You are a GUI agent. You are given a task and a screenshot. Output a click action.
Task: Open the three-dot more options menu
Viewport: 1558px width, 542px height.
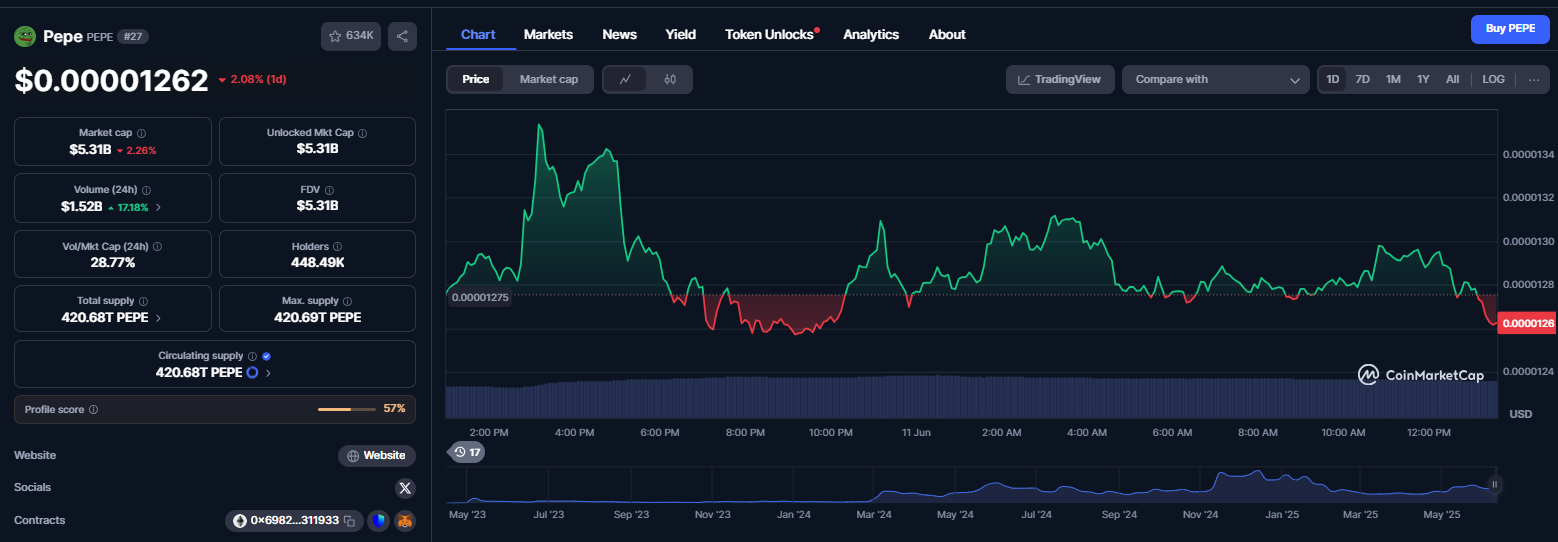tap(1534, 79)
